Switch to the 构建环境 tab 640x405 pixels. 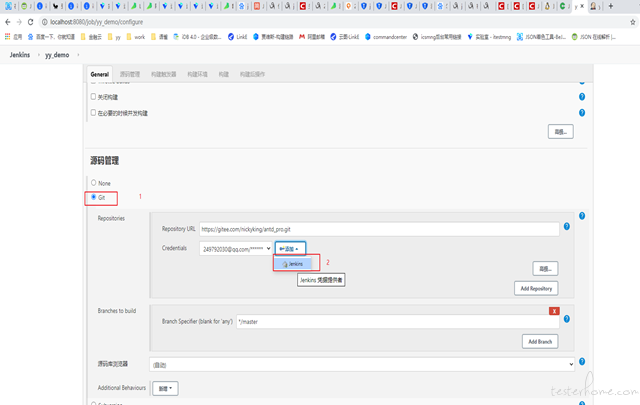click(x=197, y=74)
